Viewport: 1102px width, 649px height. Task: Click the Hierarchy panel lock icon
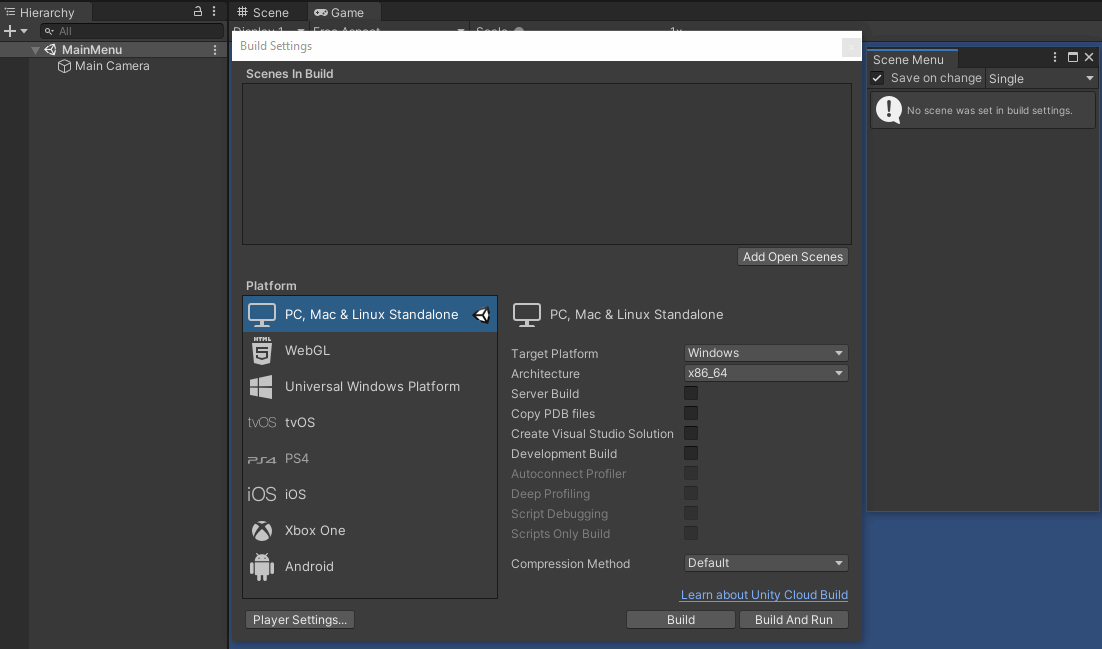[197, 11]
